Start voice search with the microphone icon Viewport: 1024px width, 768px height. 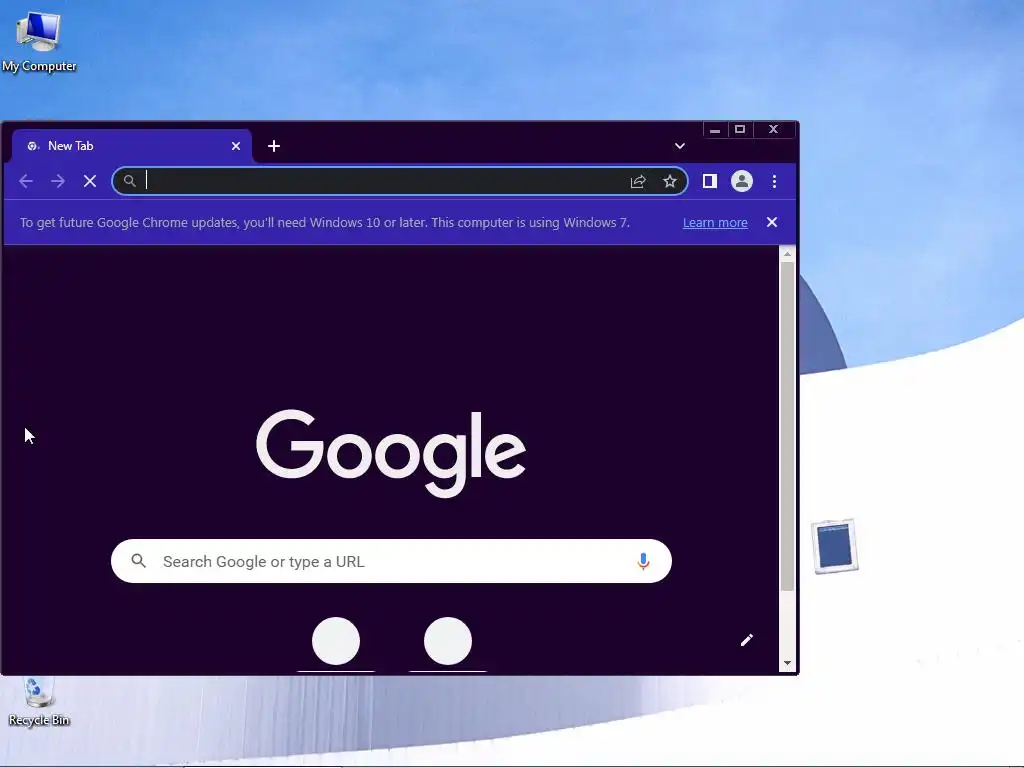[643, 561]
